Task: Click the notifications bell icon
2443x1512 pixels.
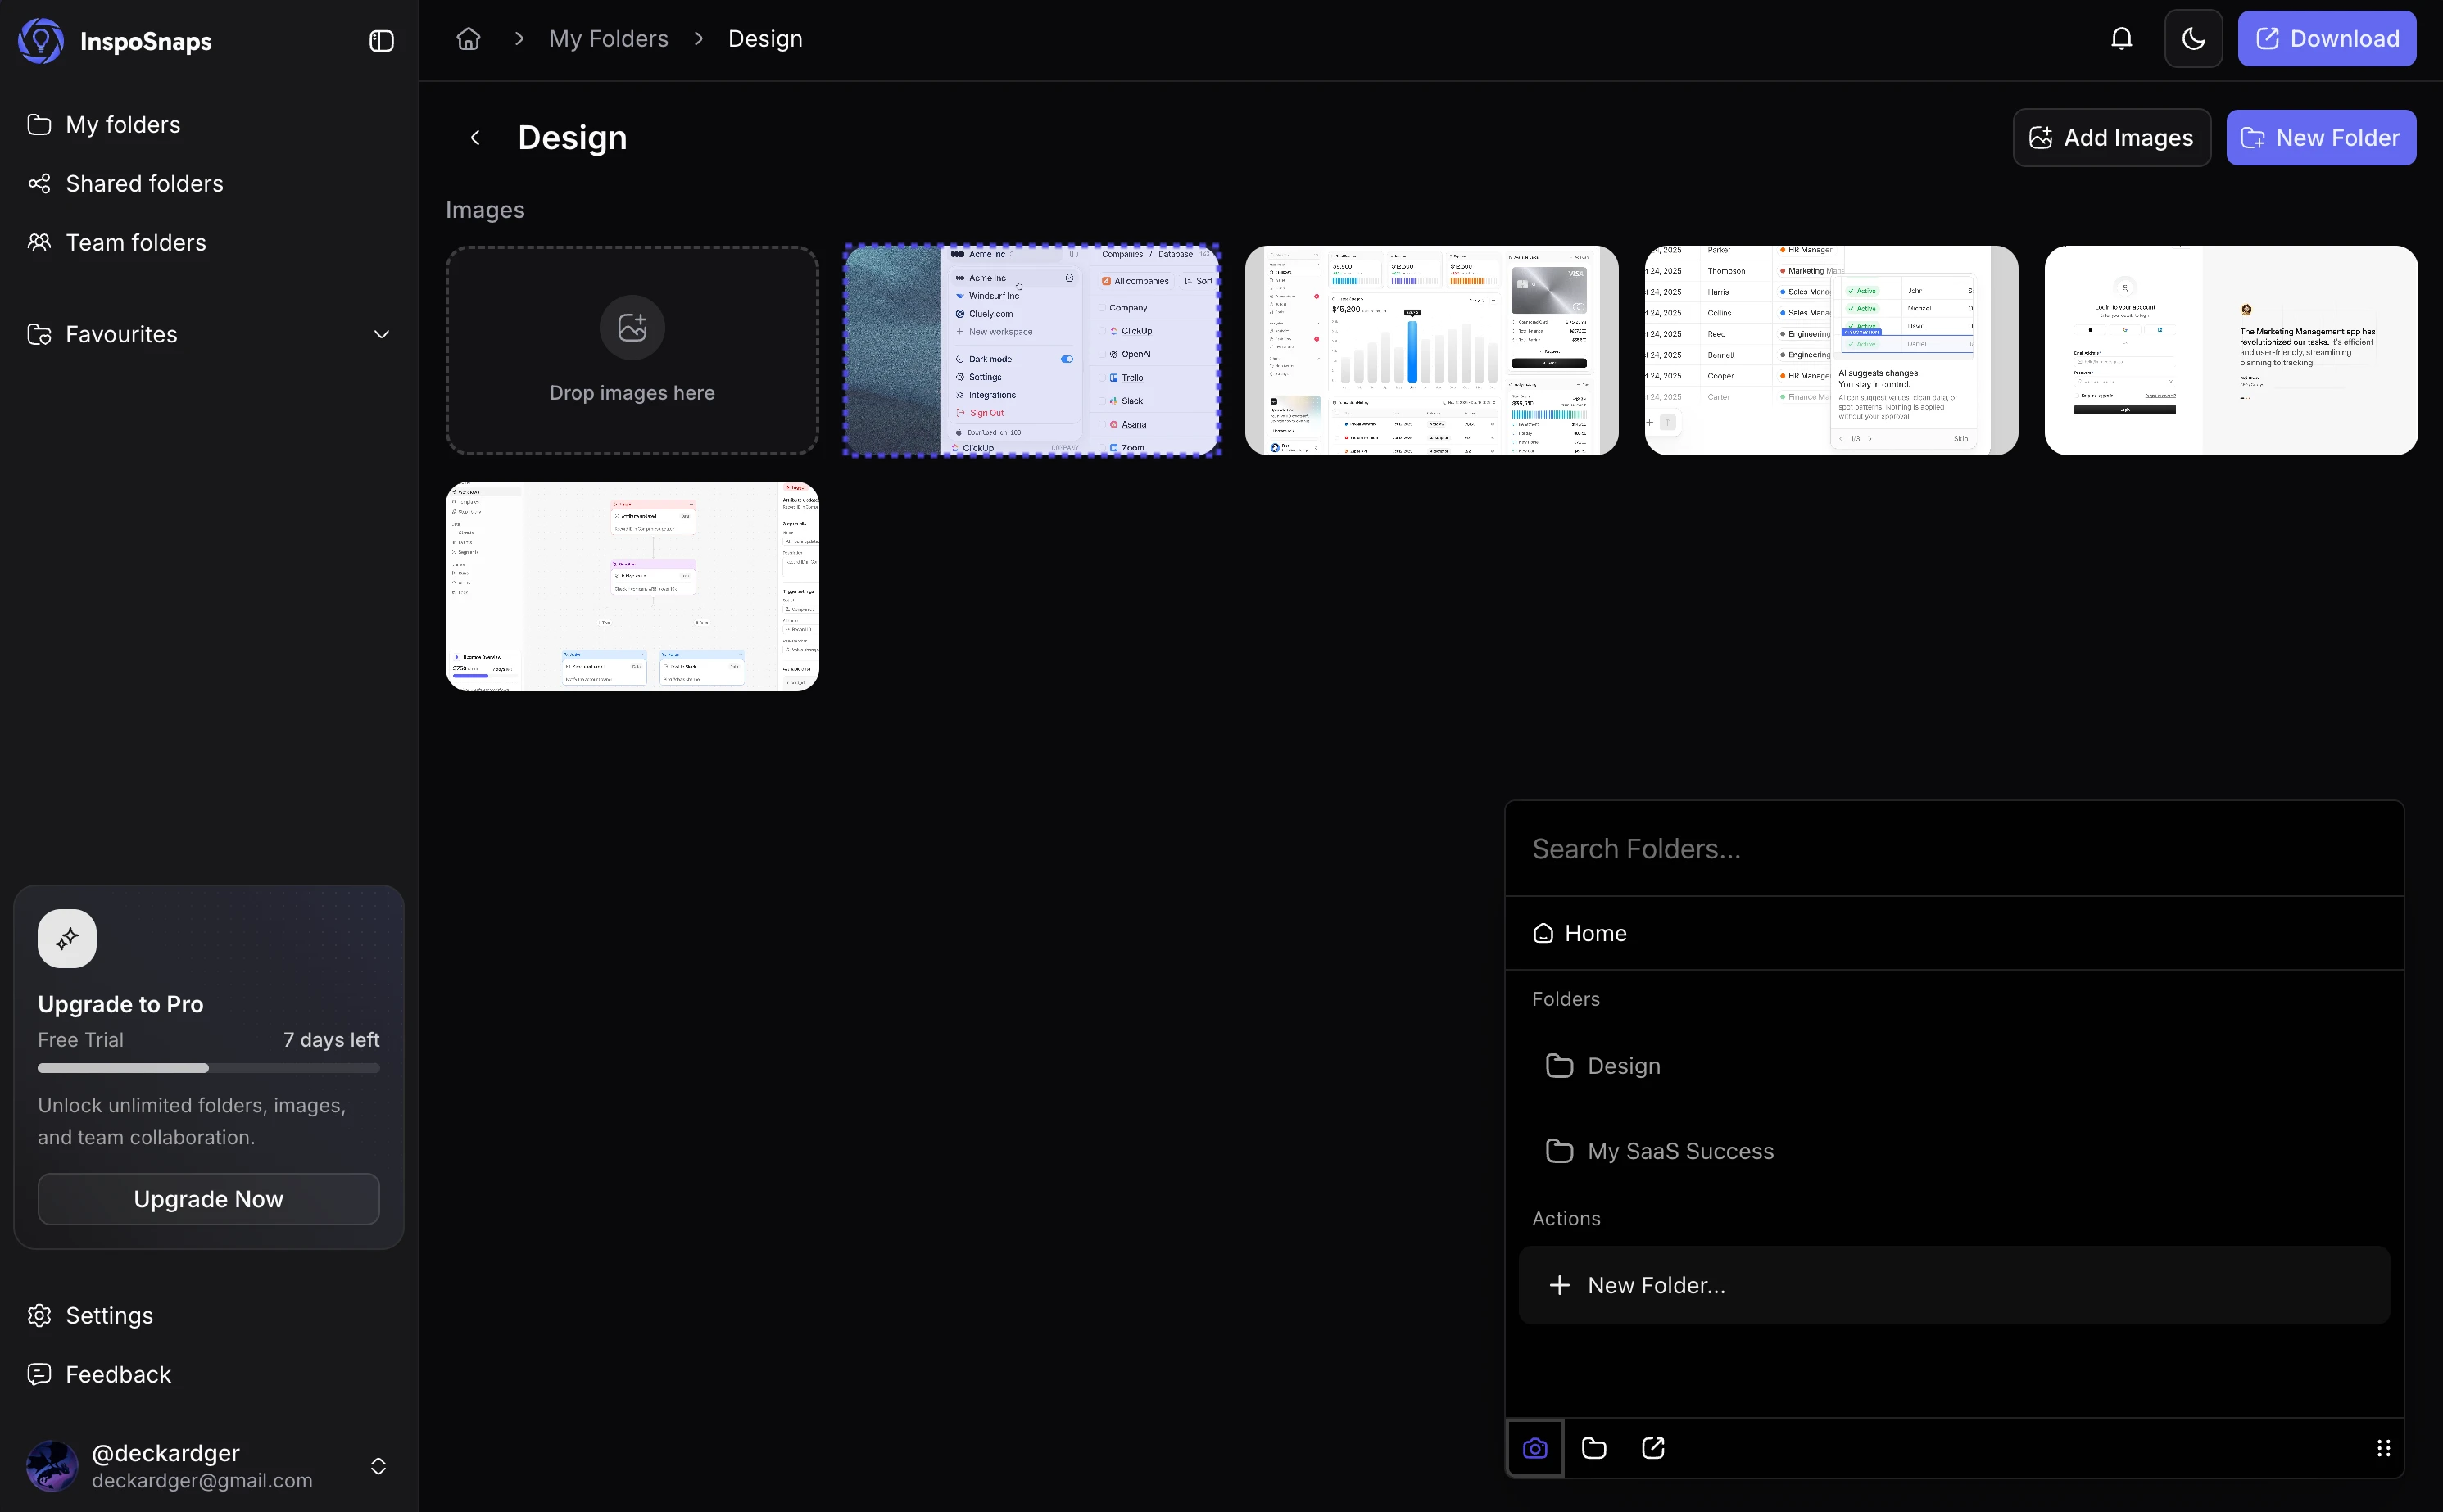Action: tap(2121, 39)
